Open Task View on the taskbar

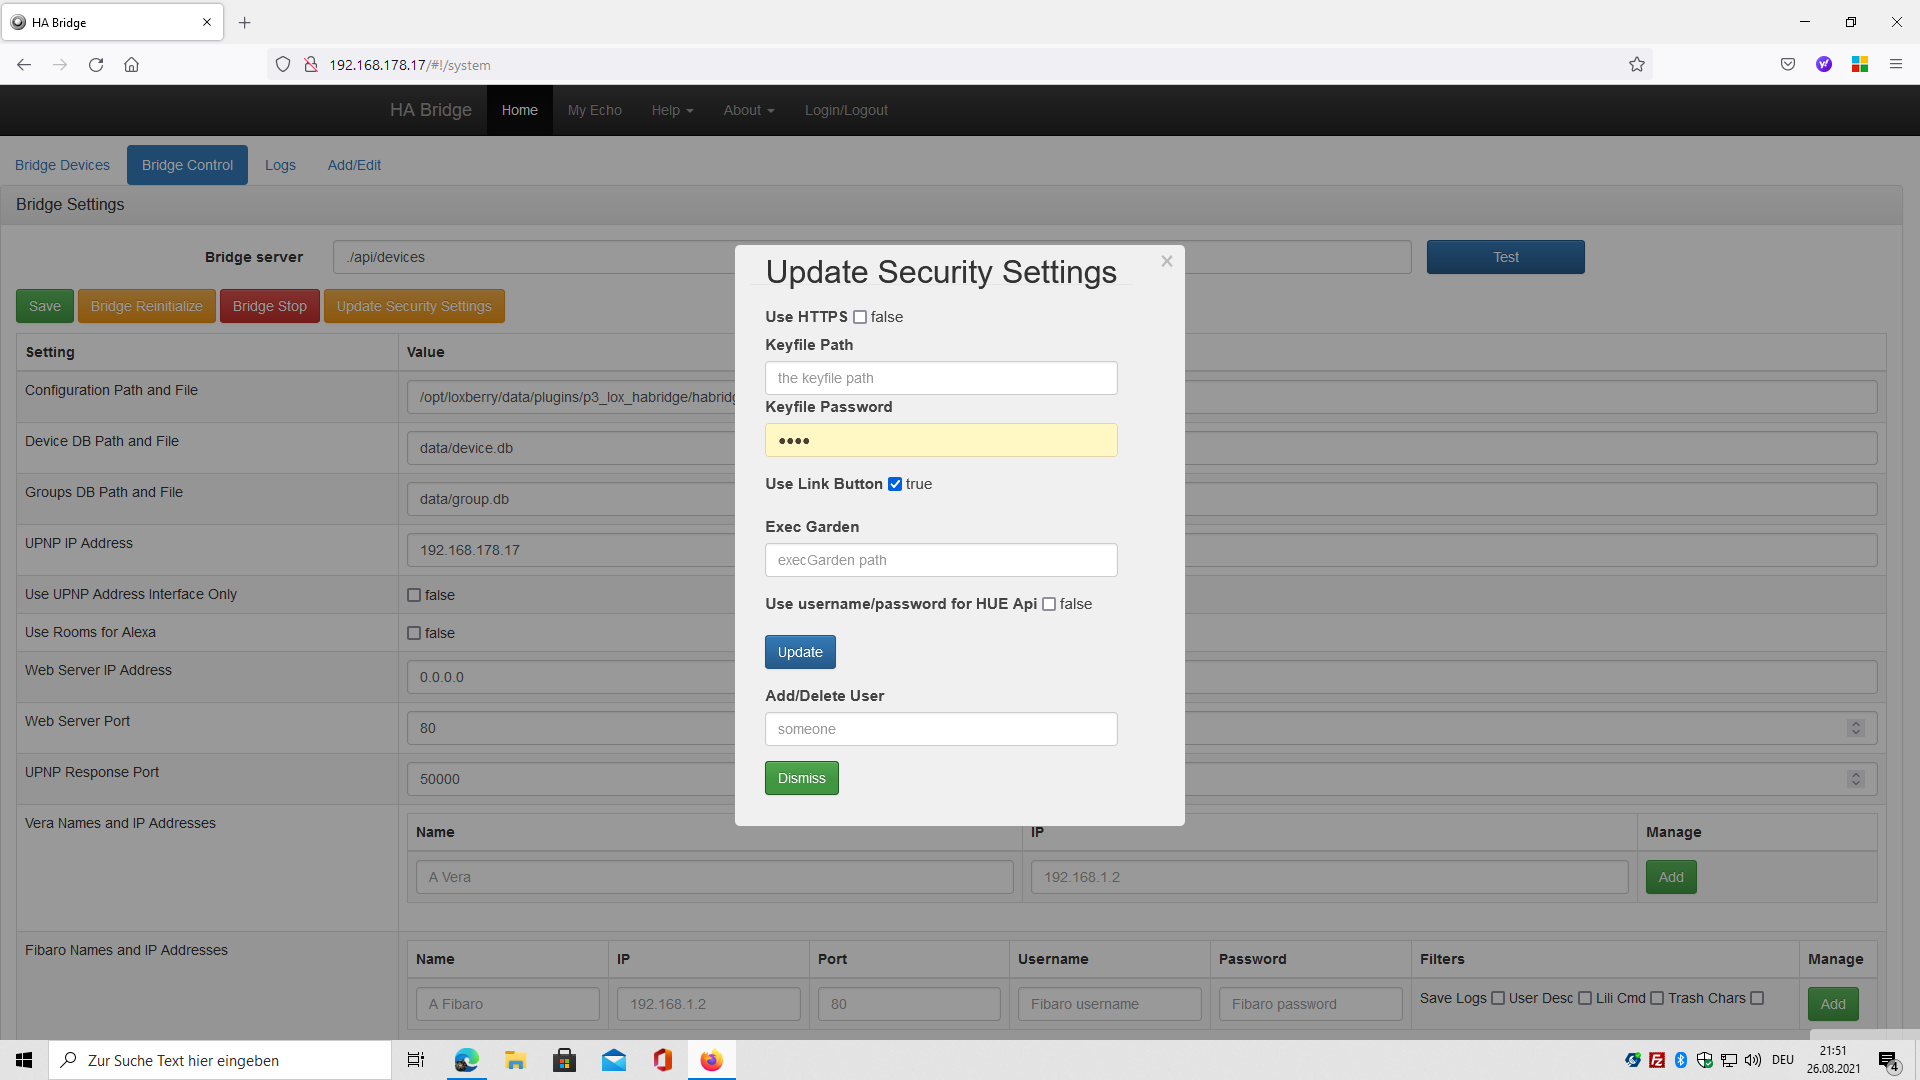click(x=416, y=1060)
